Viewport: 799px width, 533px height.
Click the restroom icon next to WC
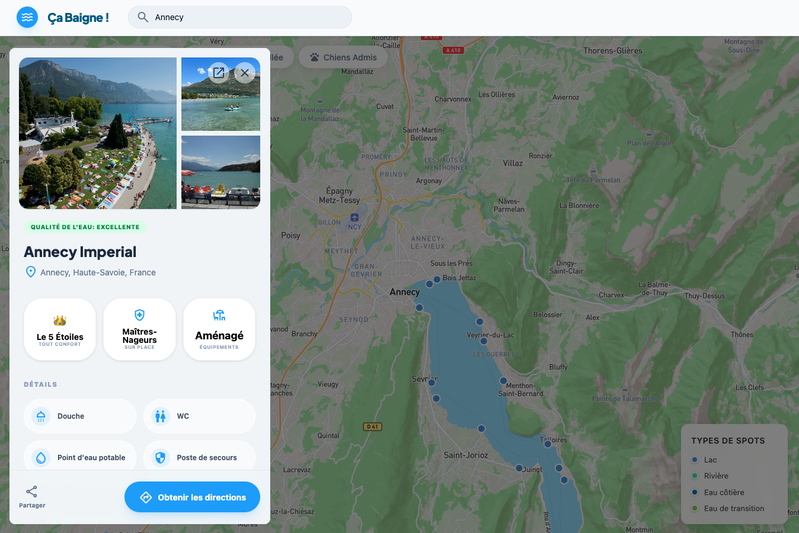click(161, 416)
